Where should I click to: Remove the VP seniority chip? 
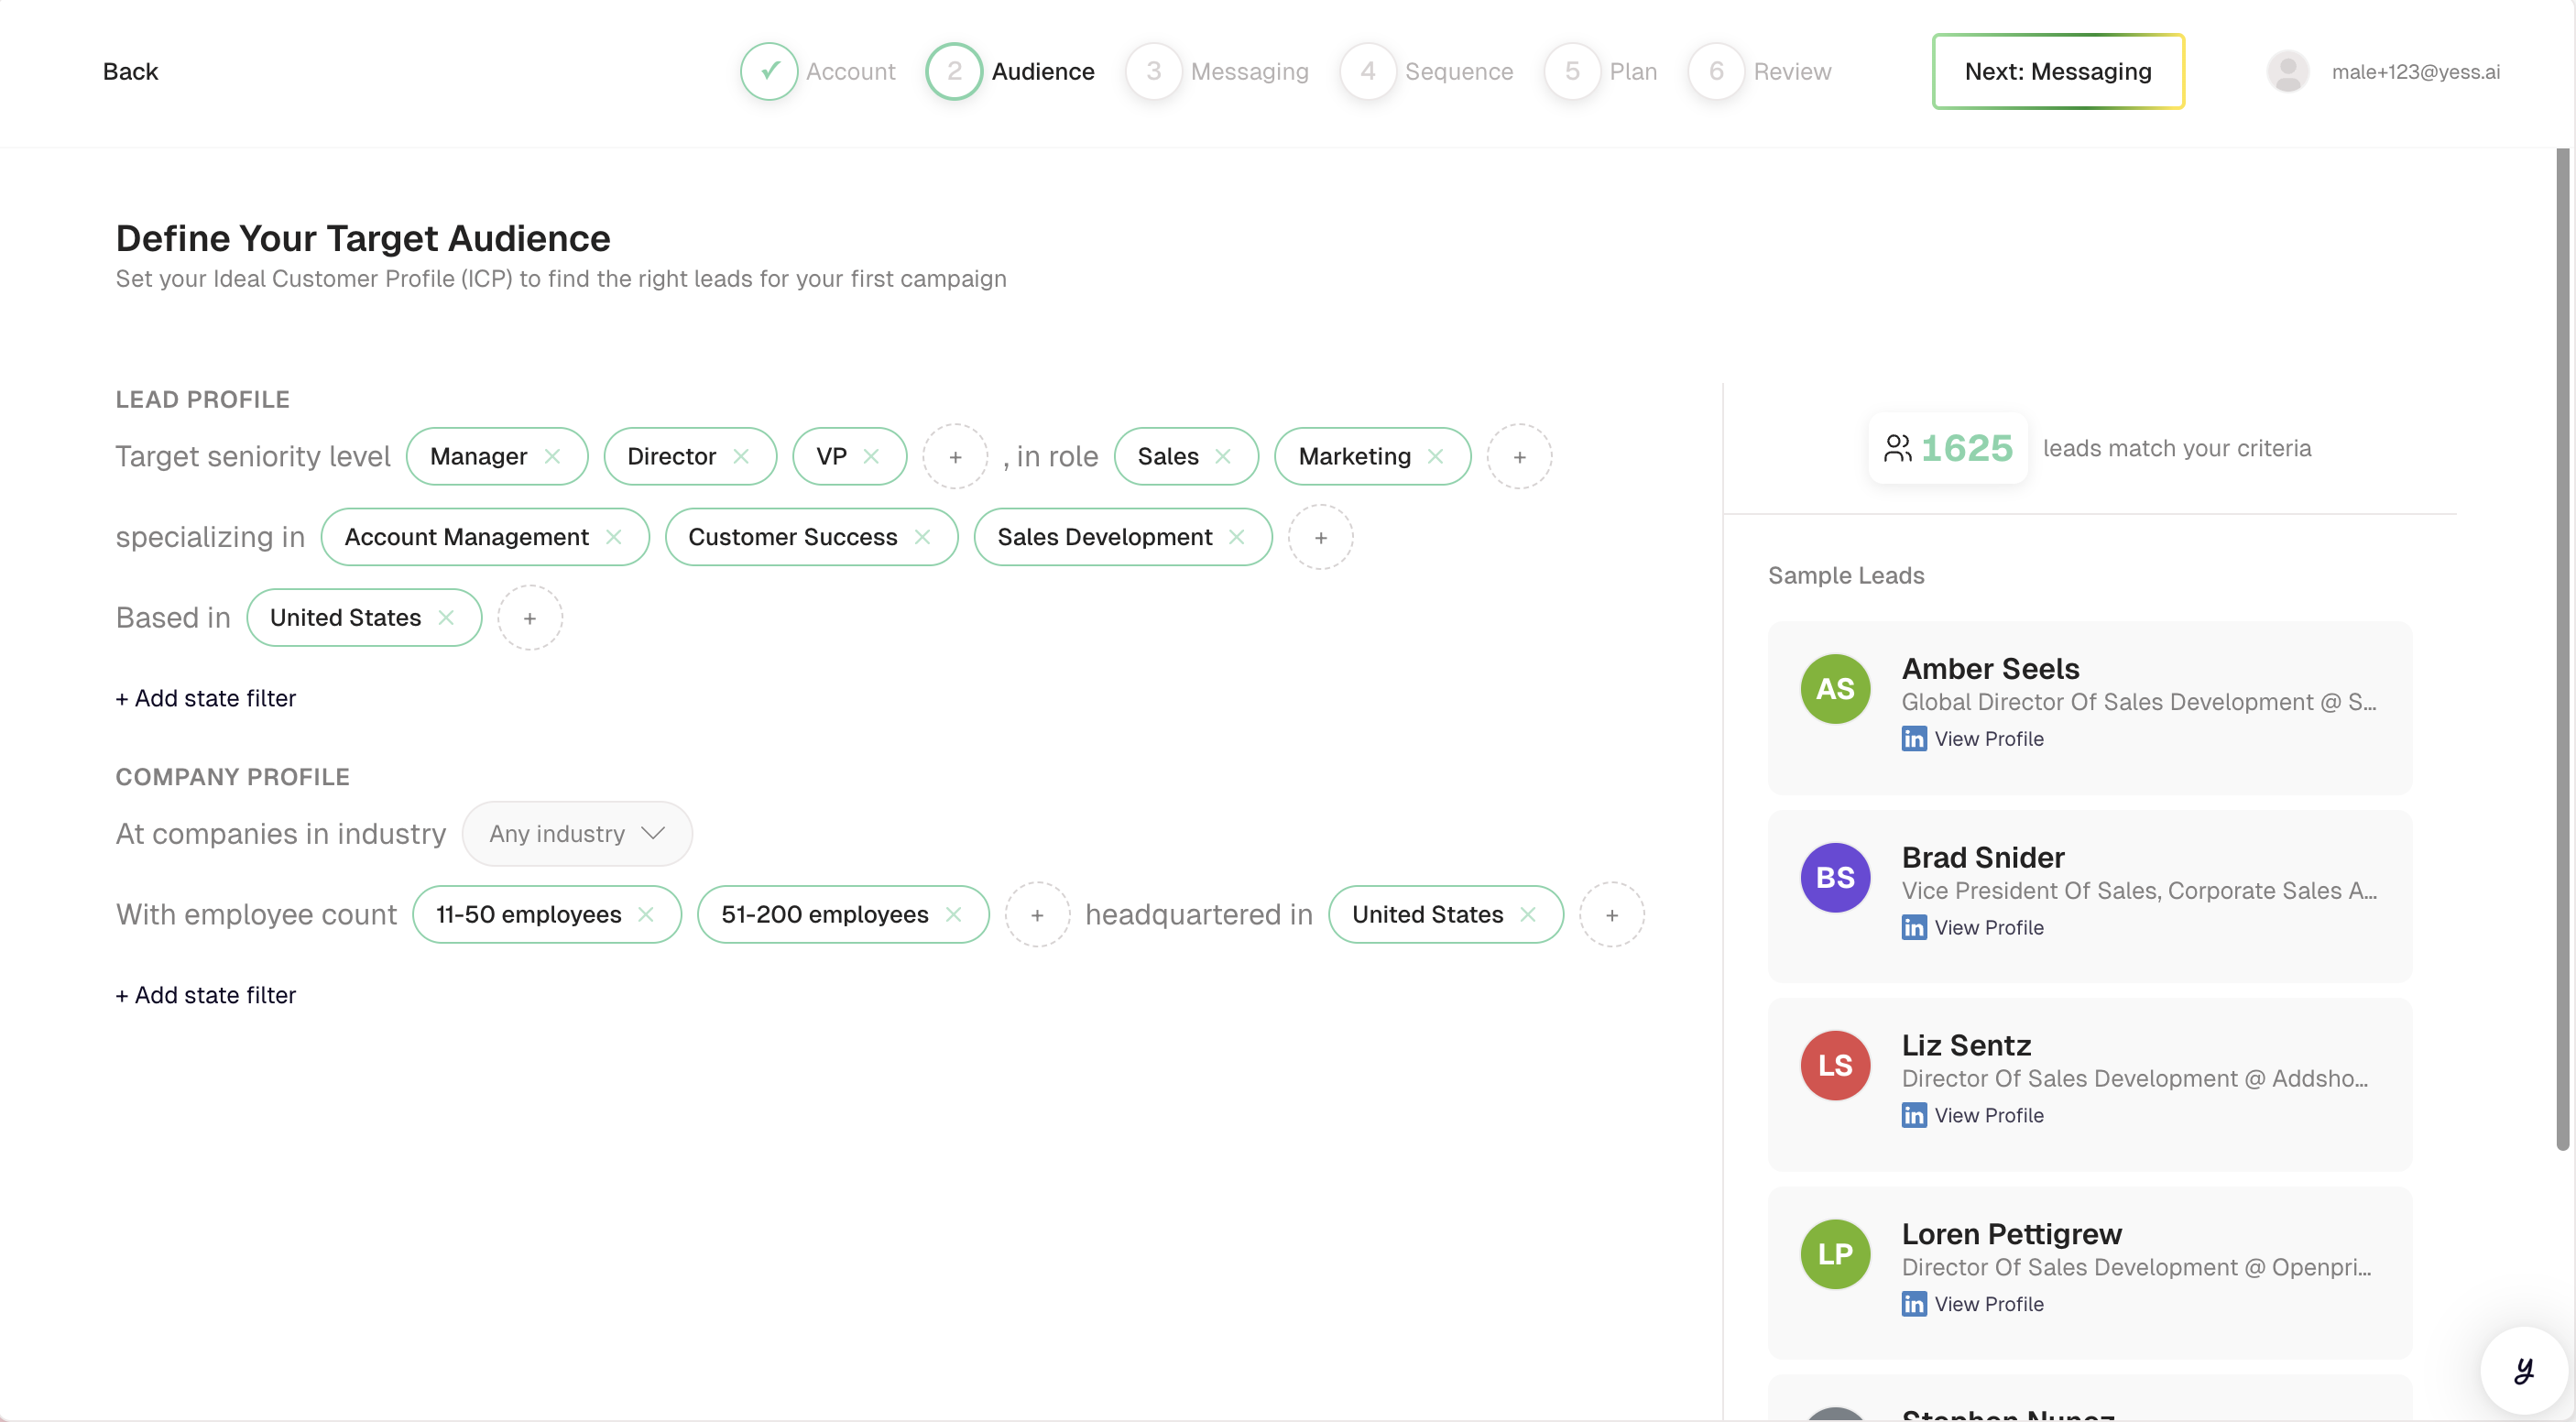[871, 456]
